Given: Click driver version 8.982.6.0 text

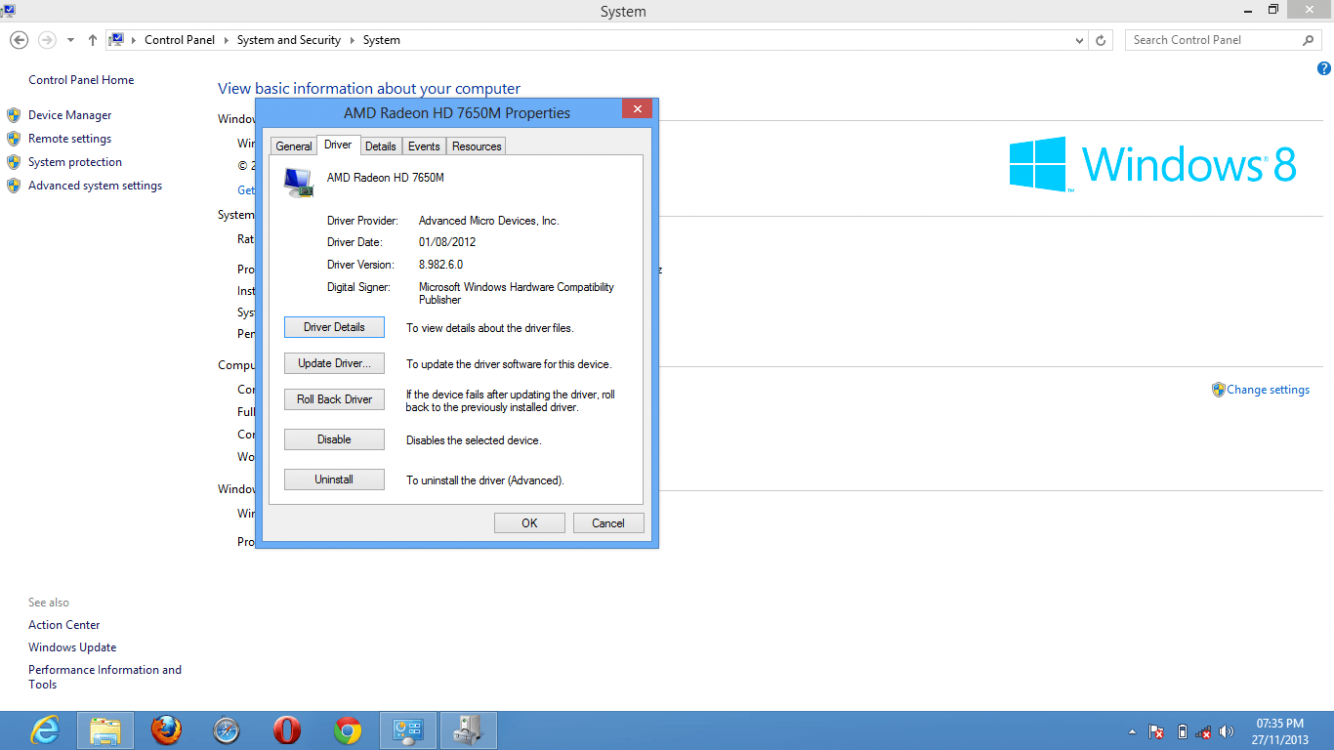Looking at the screenshot, I should click(x=441, y=265).
